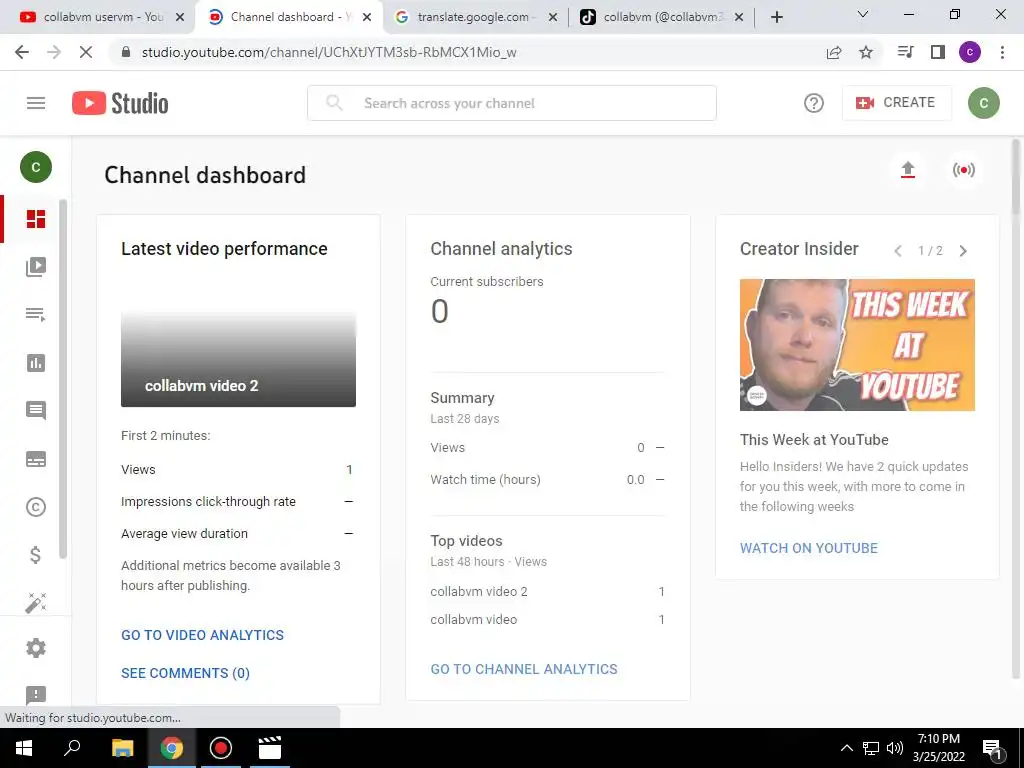The height and width of the screenshot is (768, 1024).
Task: Open the Settings gear icon
Action: click(36, 648)
